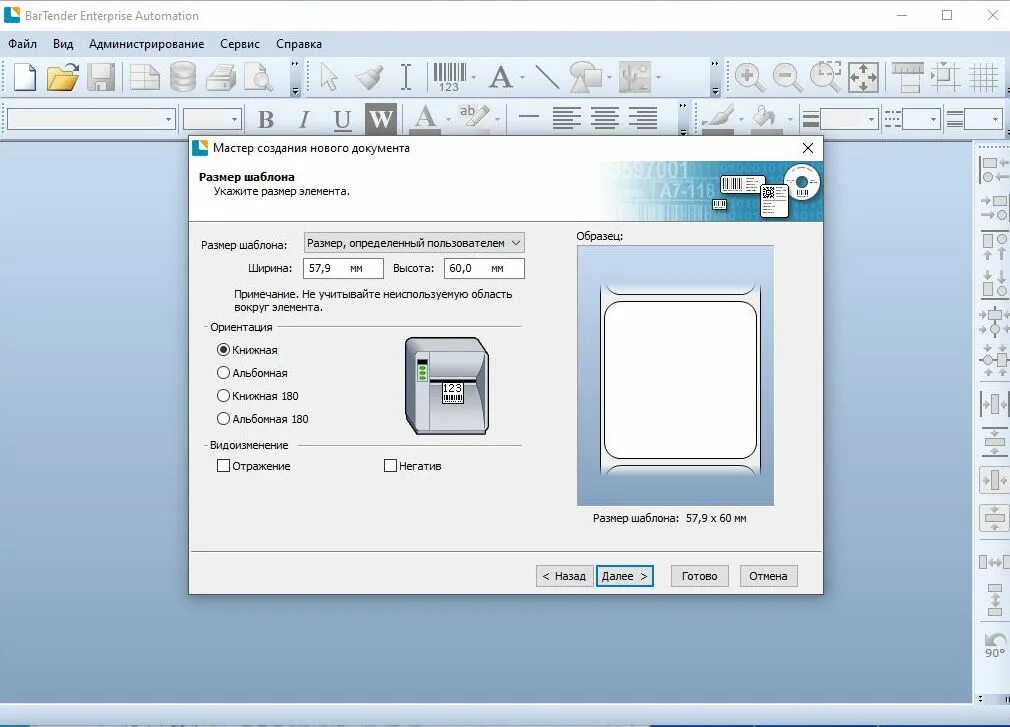1010x727 pixels.
Task: Click the Назад button
Action: 564,576
